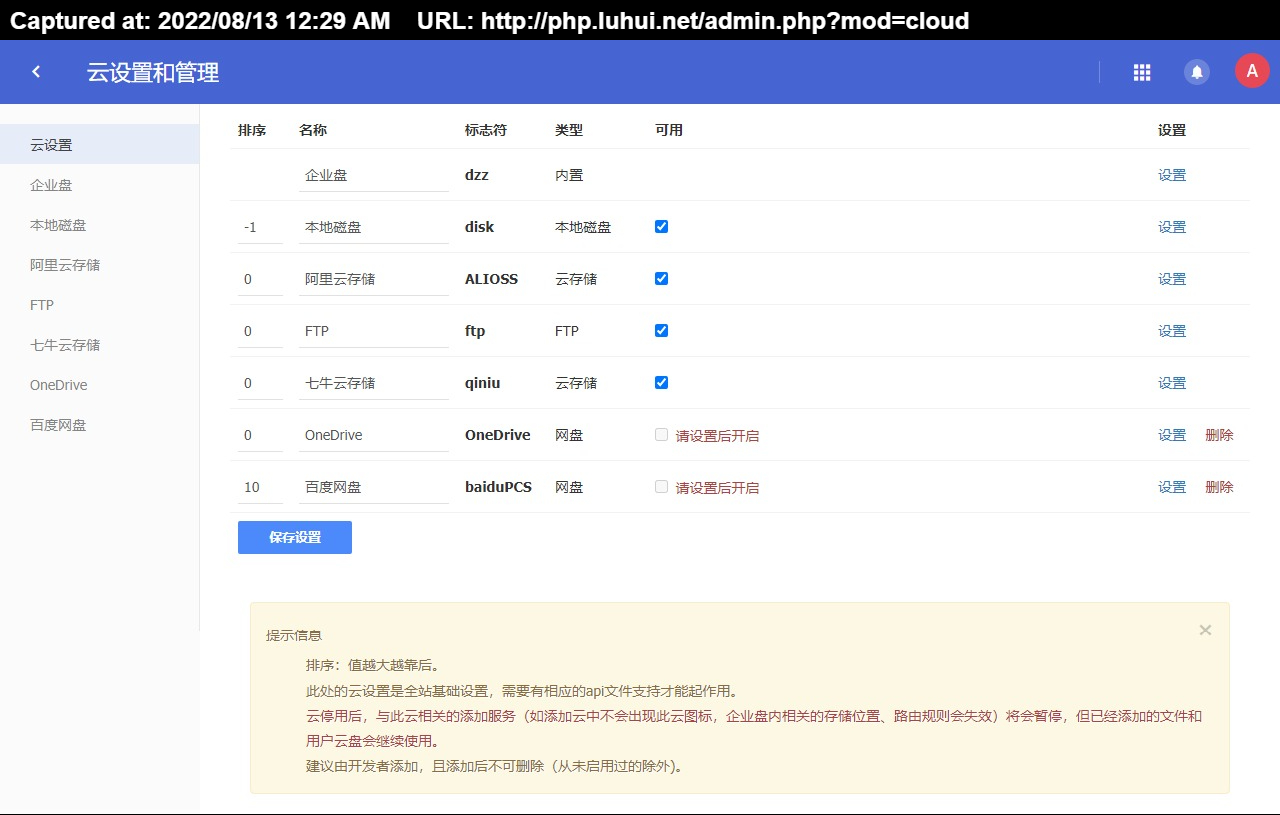
Task: Open 本地磁盘 in the sidebar
Action: (99, 225)
